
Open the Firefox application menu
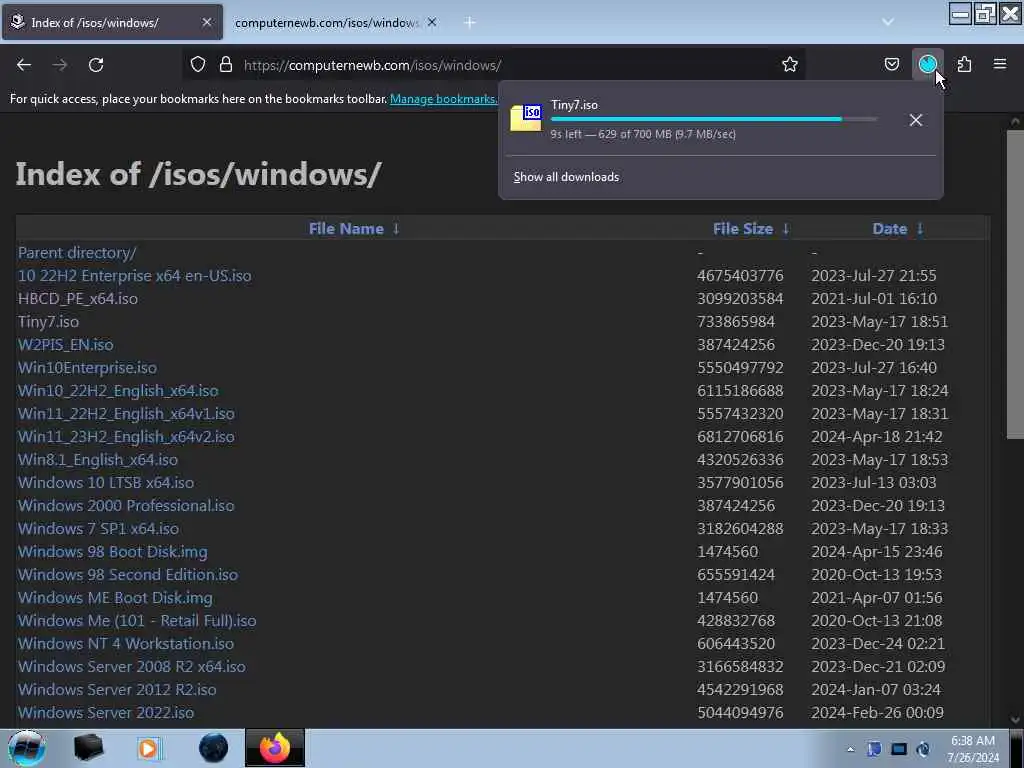click(1000, 64)
